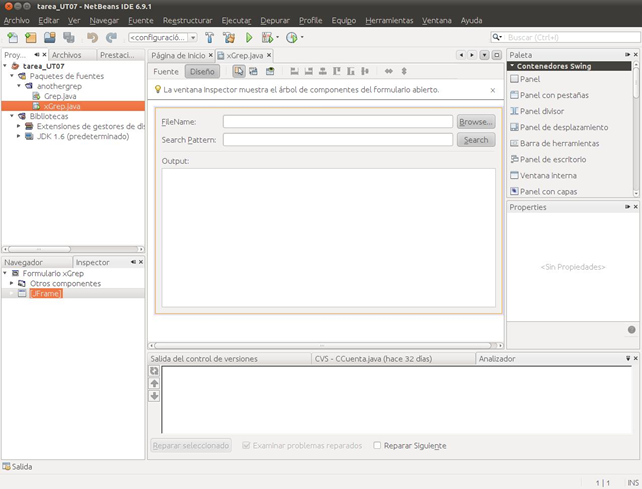Click the Save All toolbar icon
The width and height of the screenshot is (642, 489).
point(69,38)
